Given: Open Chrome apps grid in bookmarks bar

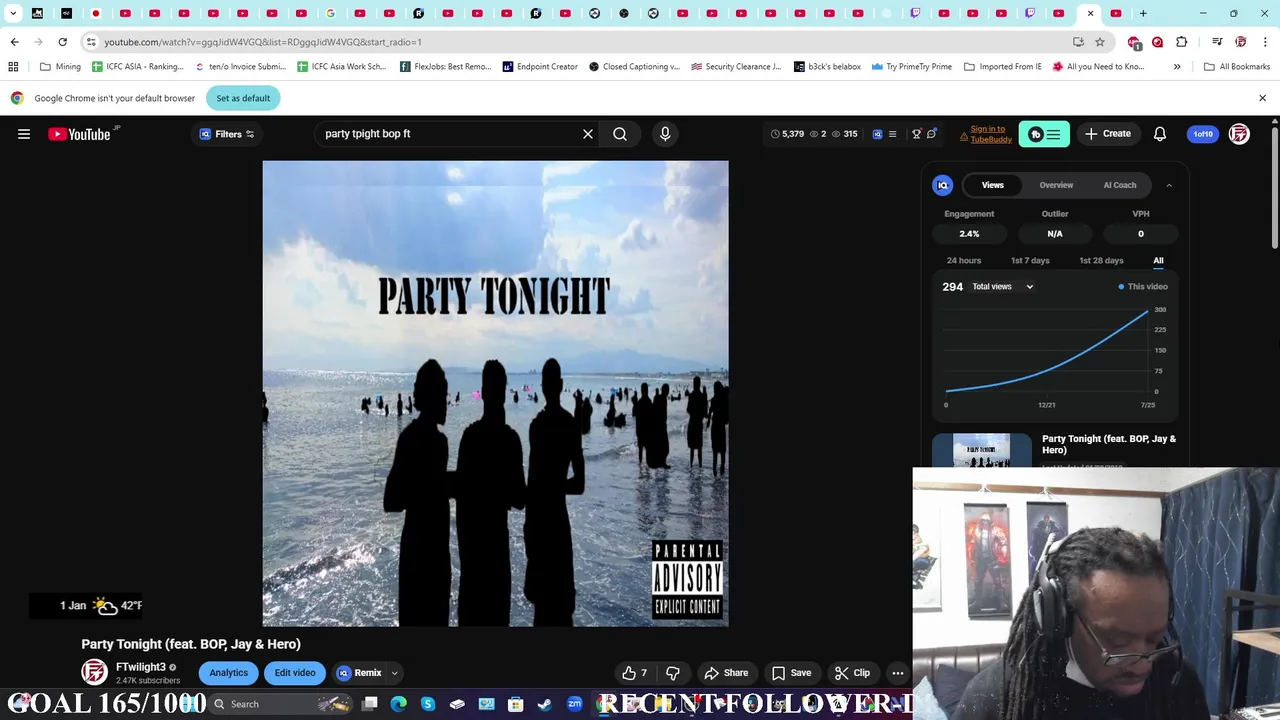Looking at the screenshot, I should [13, 67].
